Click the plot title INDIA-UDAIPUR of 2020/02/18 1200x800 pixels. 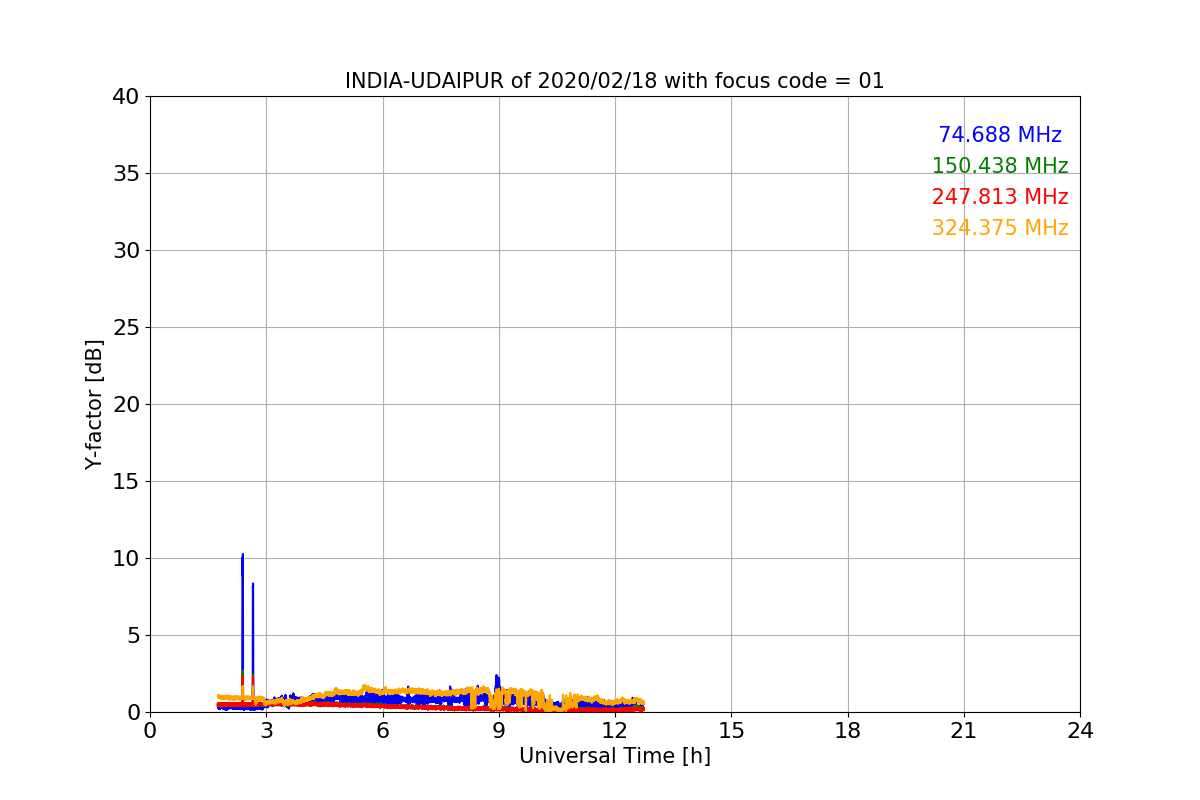click(x=614, y=81)
